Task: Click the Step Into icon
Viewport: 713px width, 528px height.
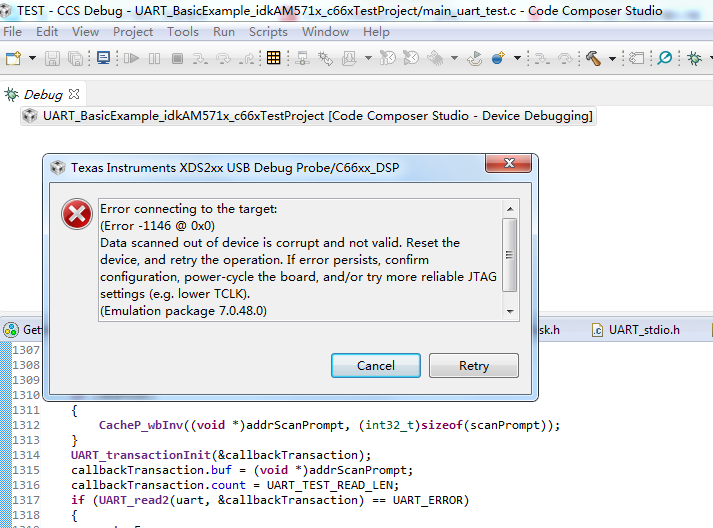Action: pyautogui.click(x=200, y=58)
